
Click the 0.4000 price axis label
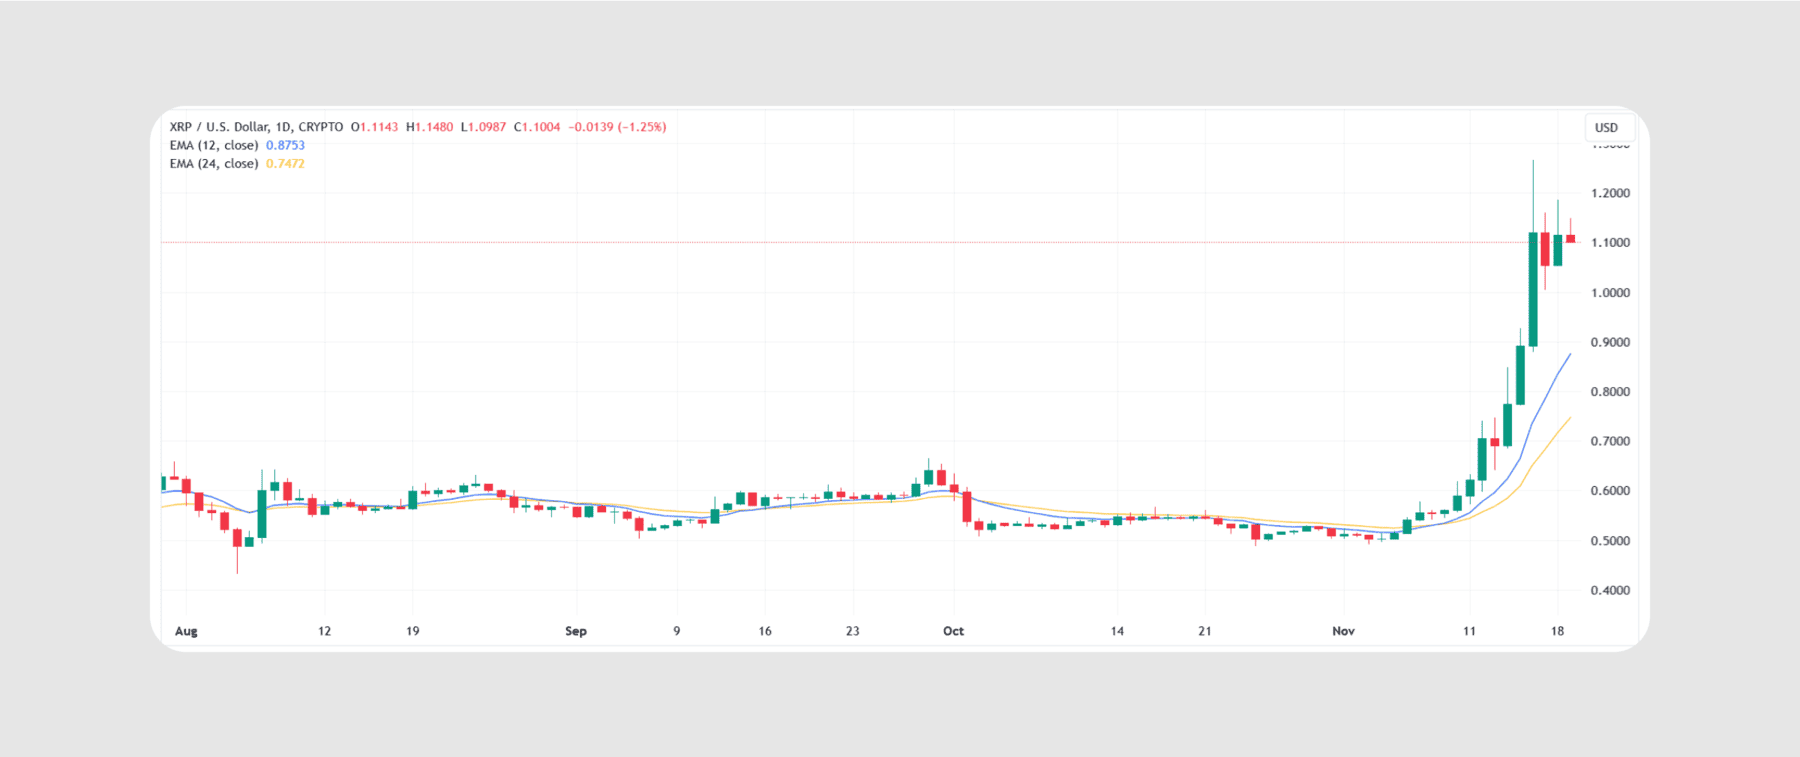tap(1610, 590)
